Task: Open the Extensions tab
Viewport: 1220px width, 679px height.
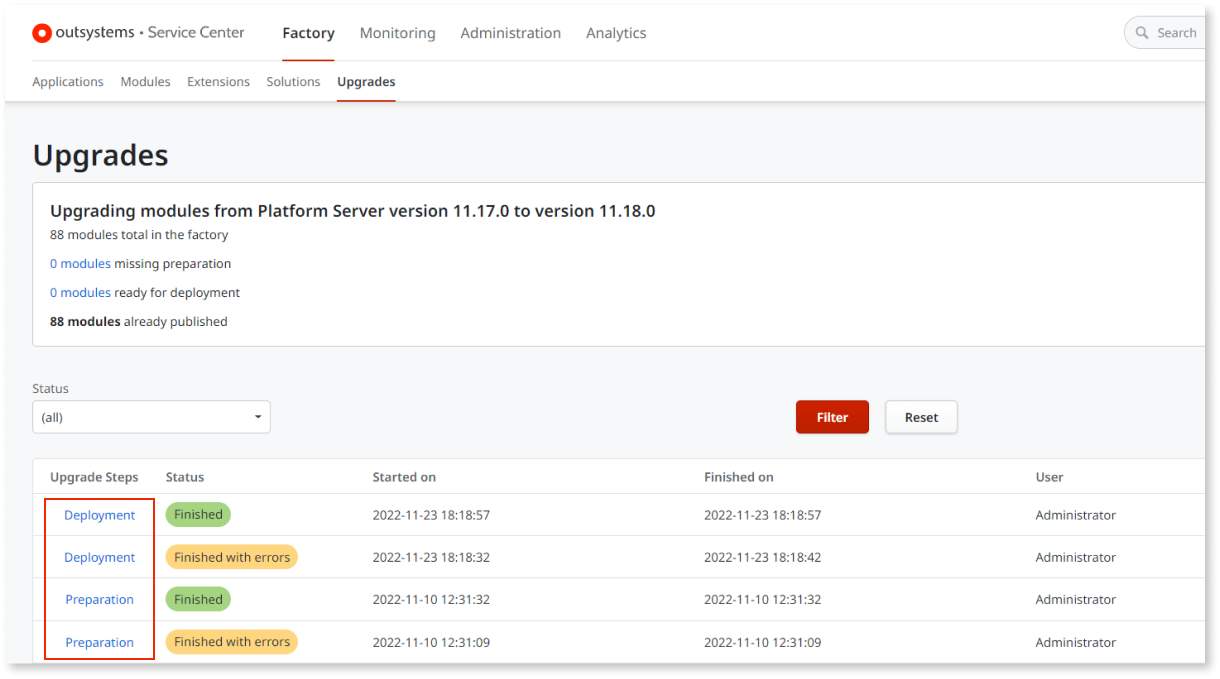Action: [x=218, y=81]
